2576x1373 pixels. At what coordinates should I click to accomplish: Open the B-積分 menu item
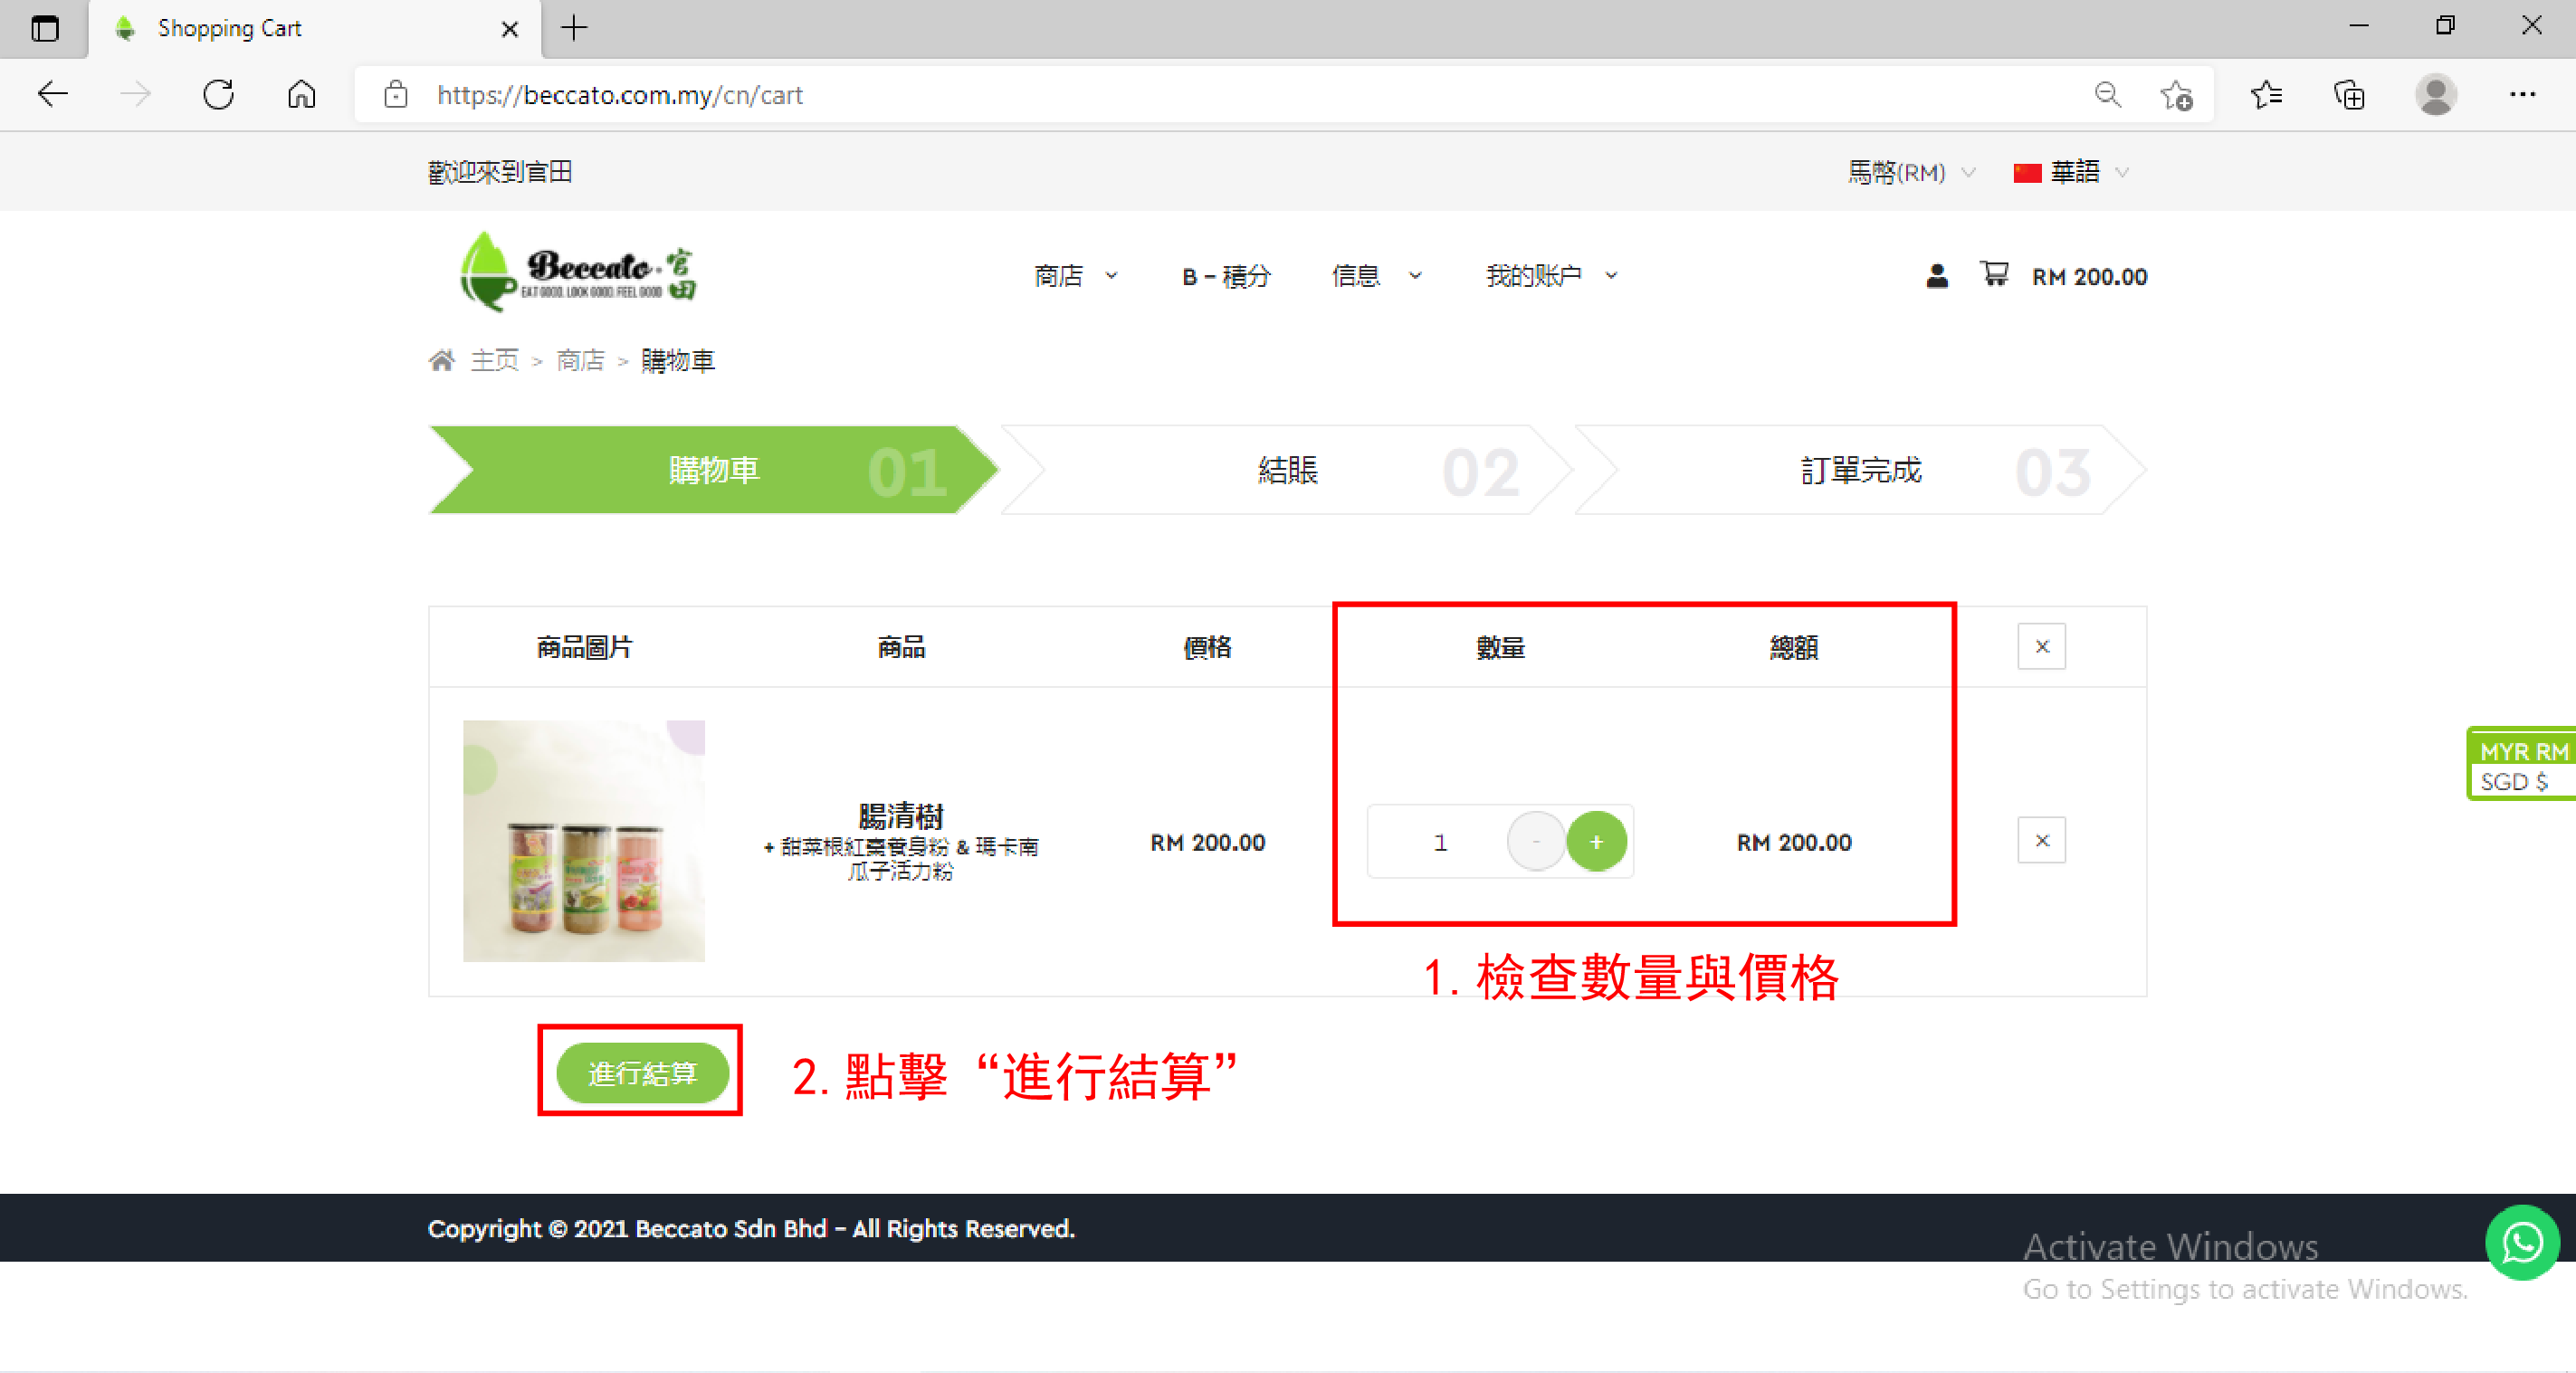1226,276
